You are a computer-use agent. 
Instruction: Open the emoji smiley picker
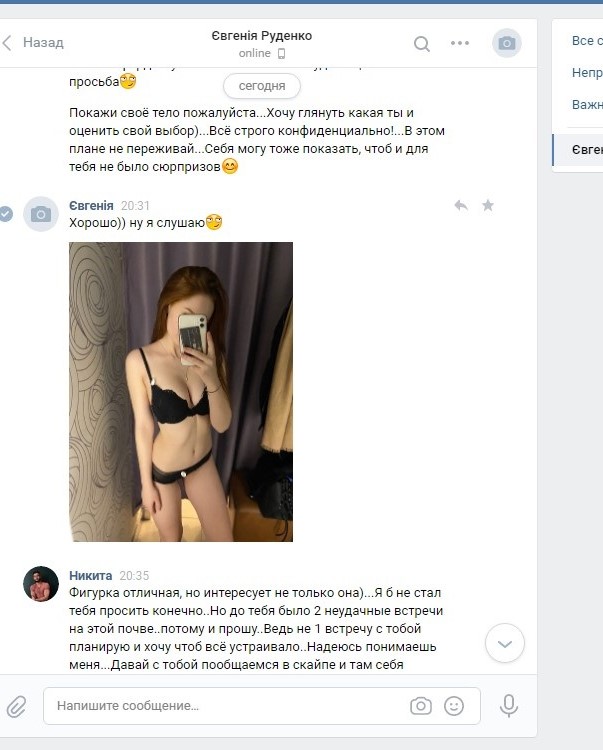[454, 706]
